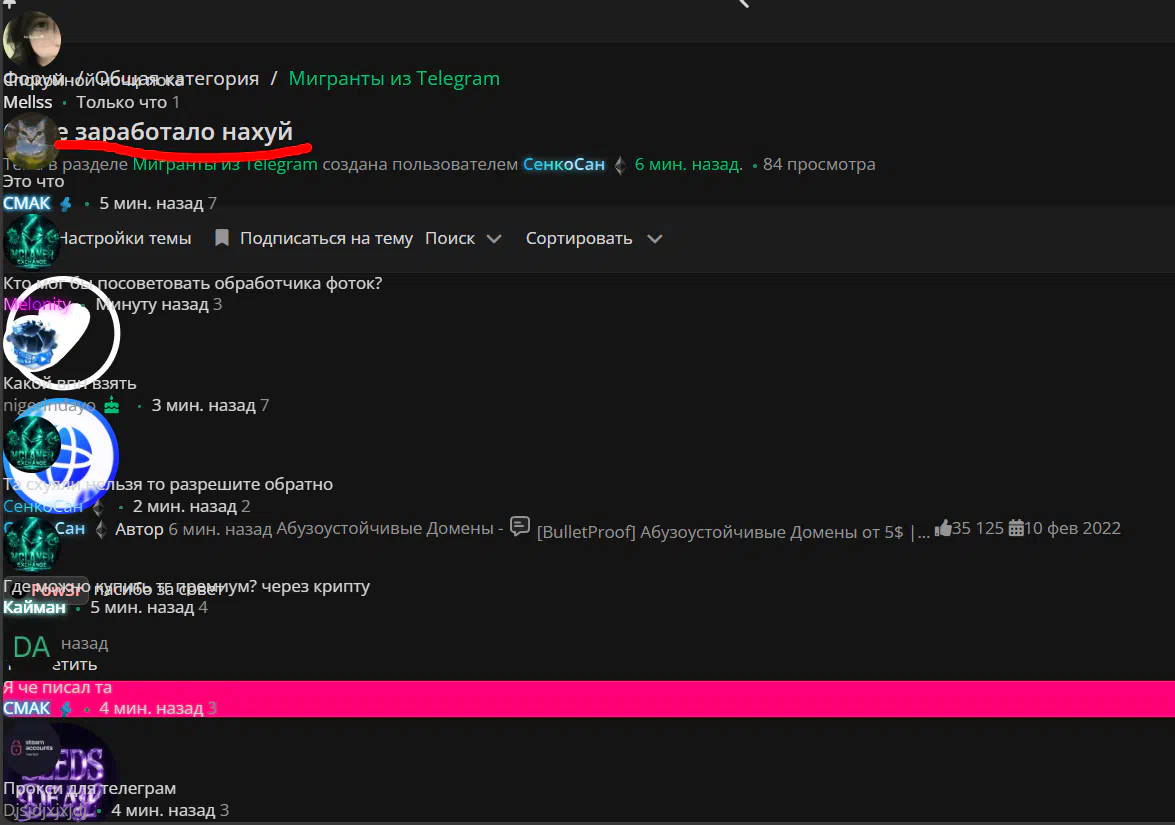Click the green cake badge next to 3 мин. назад
The height and width of the screenshot is (825, 1175).
112,405
